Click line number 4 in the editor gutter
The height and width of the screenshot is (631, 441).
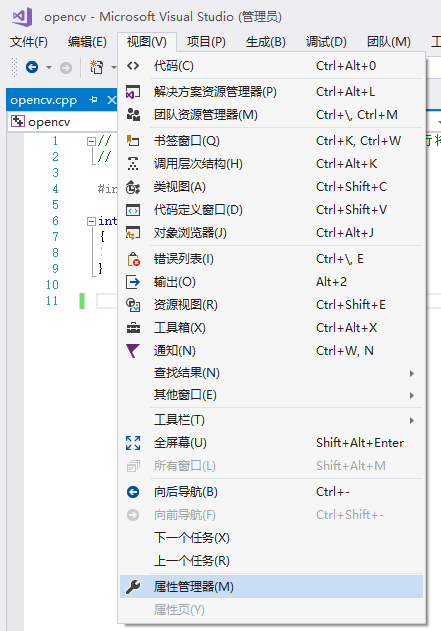coord(55,189)
